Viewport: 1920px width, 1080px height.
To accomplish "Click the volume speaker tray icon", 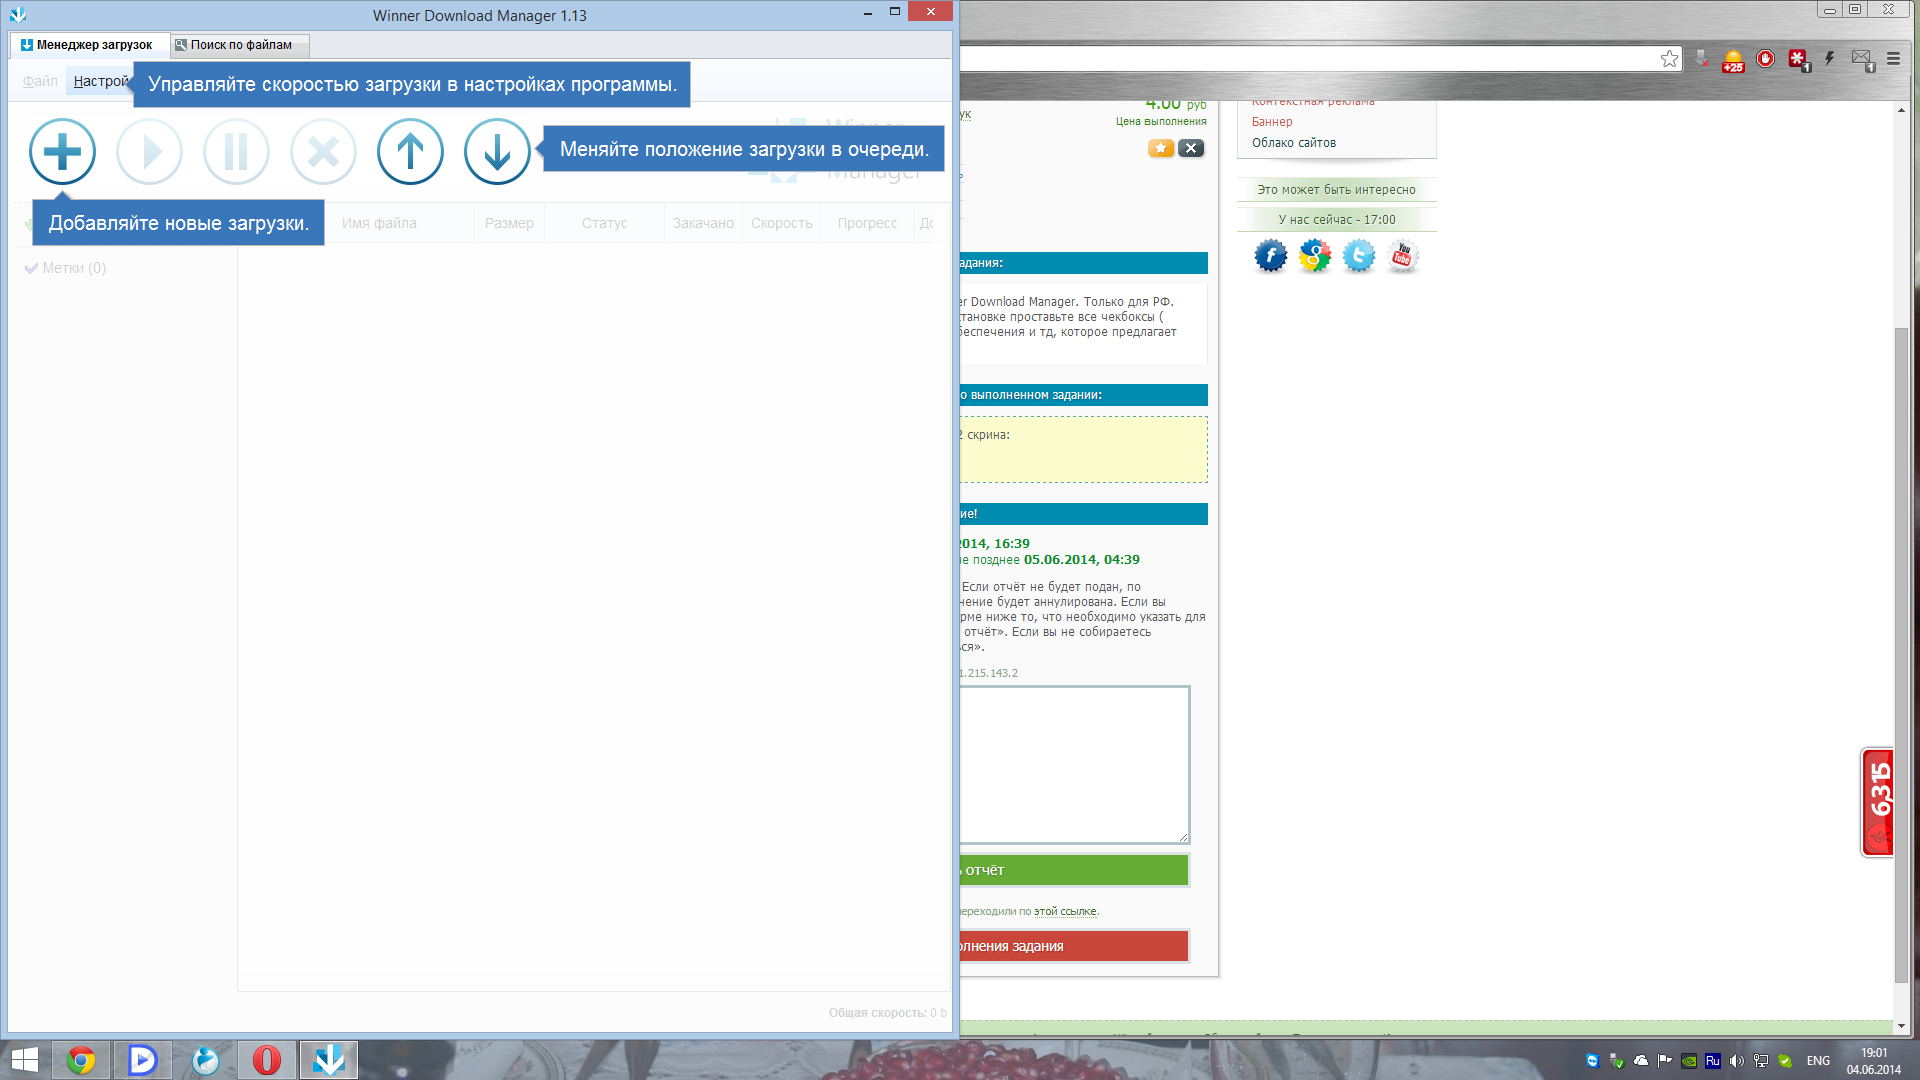I will pyautogui.click(x=1737, y=1061).
